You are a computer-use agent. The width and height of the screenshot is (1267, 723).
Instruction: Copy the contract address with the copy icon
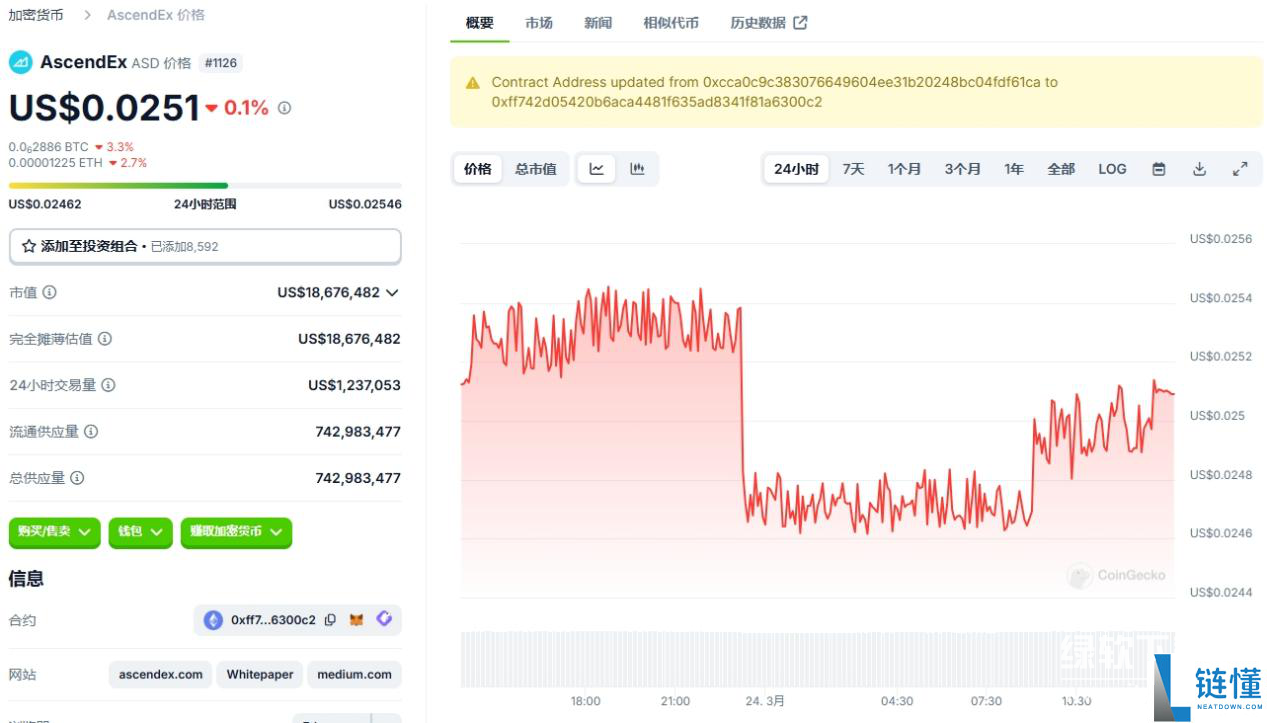click(330, 620)
